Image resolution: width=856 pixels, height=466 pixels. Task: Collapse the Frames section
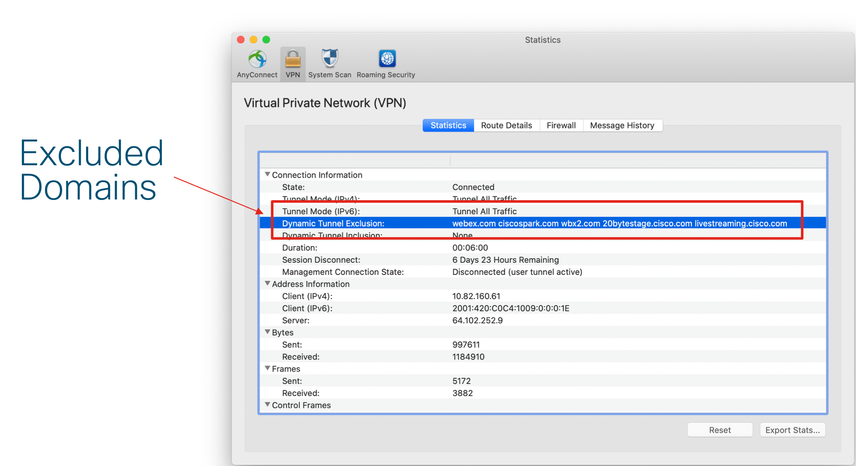click(x=268, y=368)
